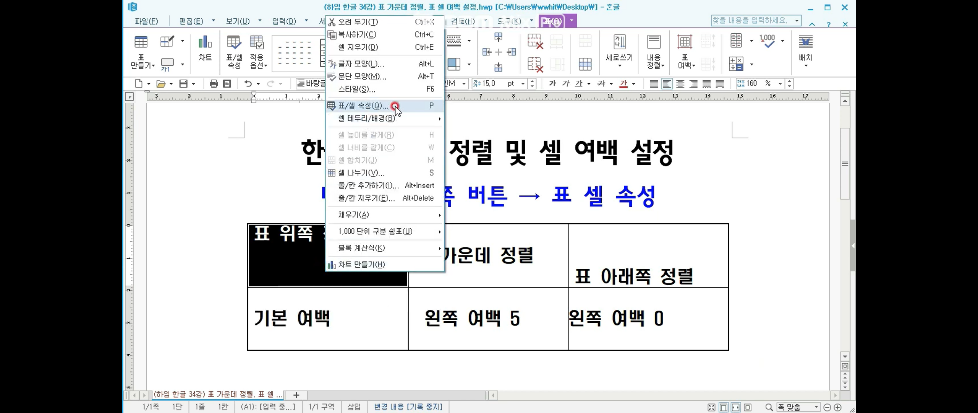
Task: Open the font size 15.0 pt dropdown
Action: click(521, 83)
